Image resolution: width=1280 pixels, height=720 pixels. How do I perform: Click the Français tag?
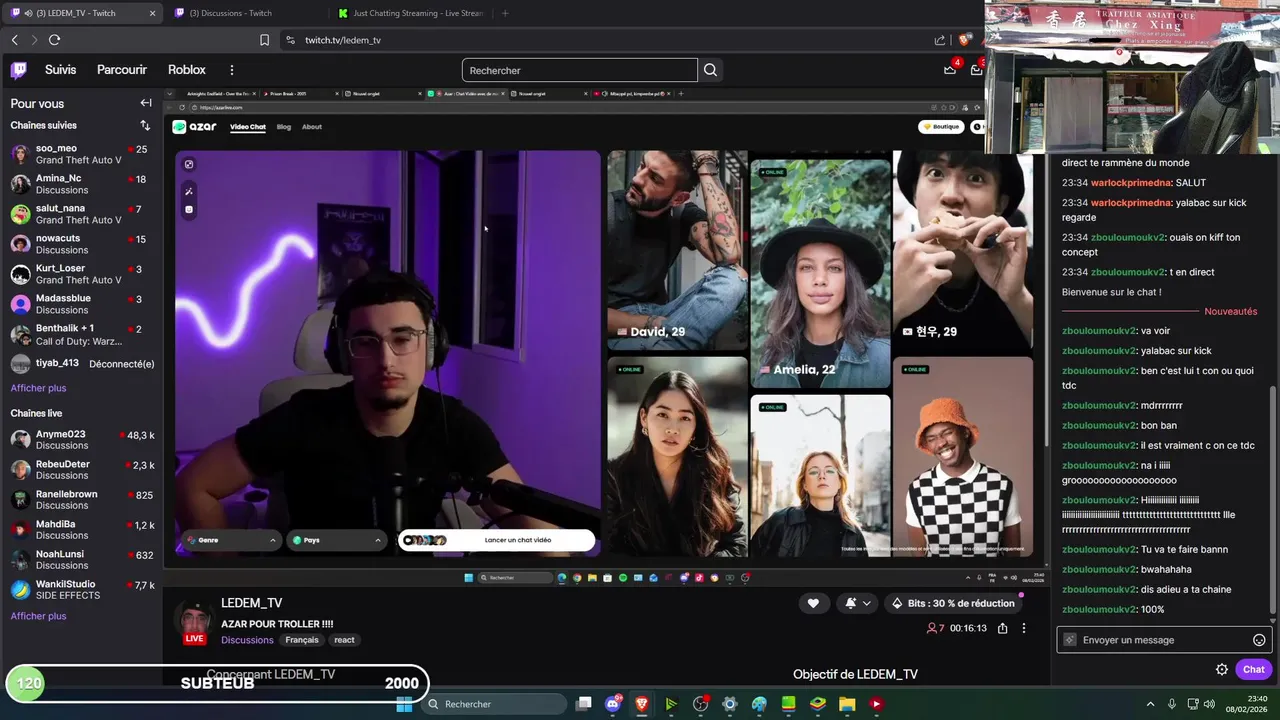[x=302, y=640]
